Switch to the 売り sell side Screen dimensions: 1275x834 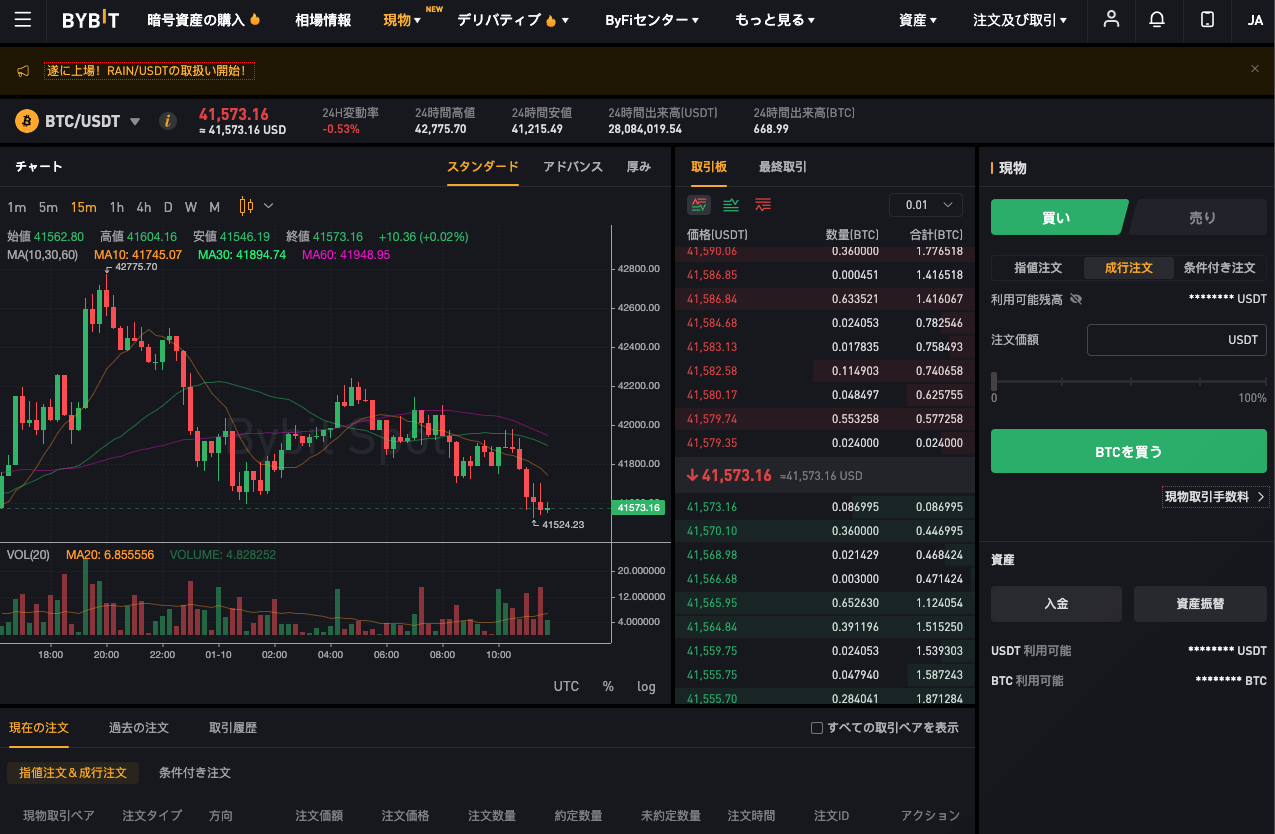click(x=1201, y=217)
